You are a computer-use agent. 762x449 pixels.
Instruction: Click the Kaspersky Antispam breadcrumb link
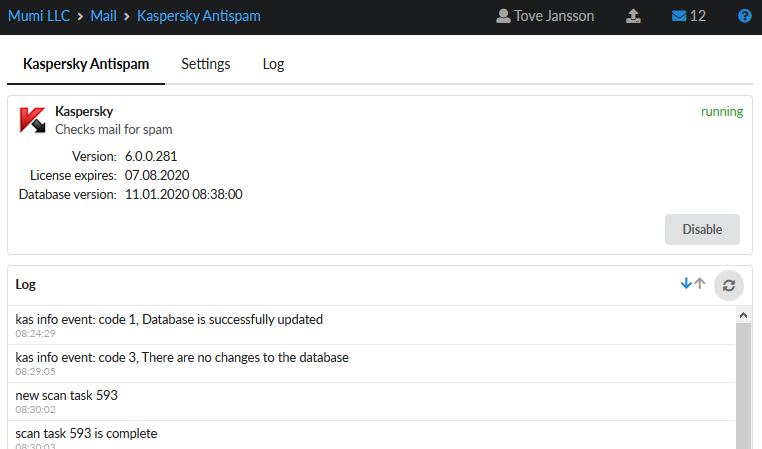(200, 16)
